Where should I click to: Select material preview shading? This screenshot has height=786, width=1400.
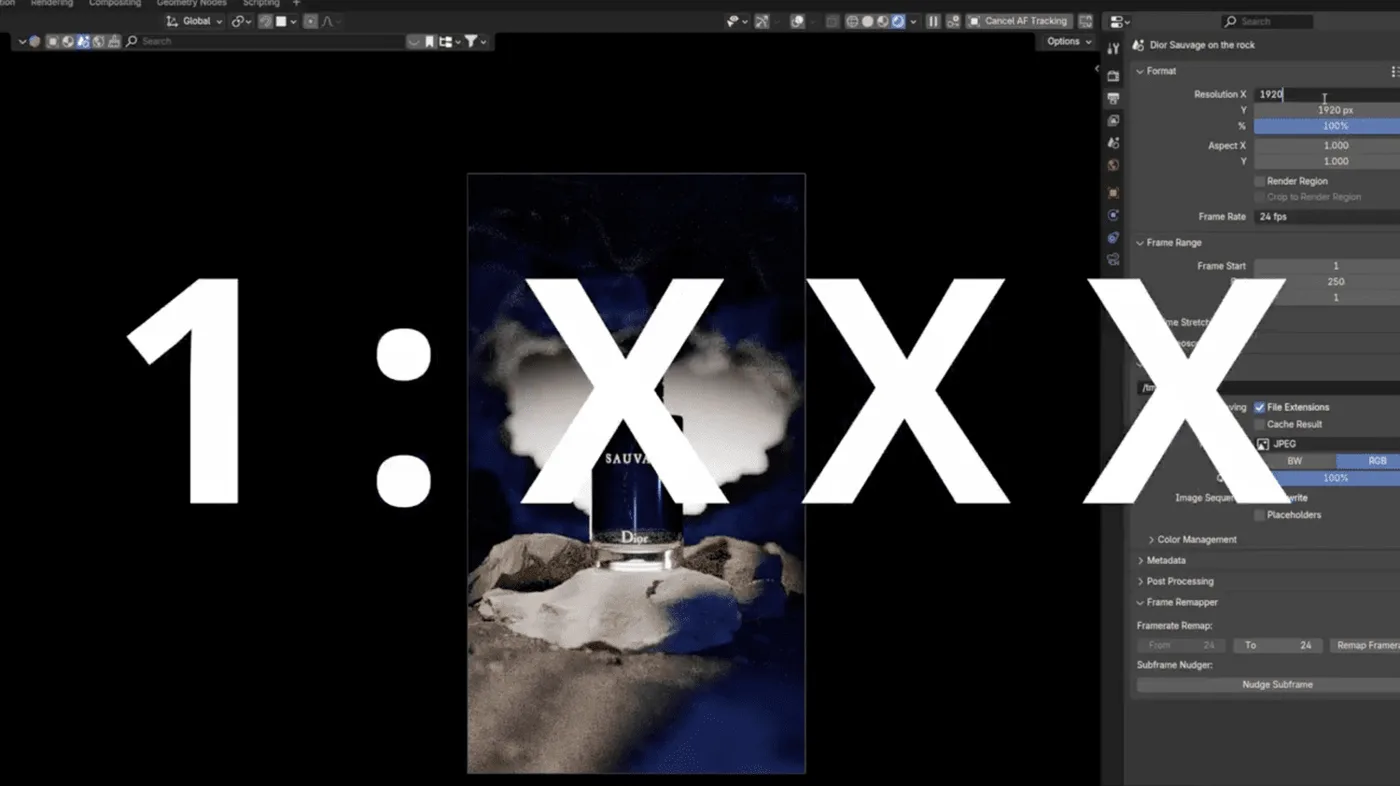(882, 21)
